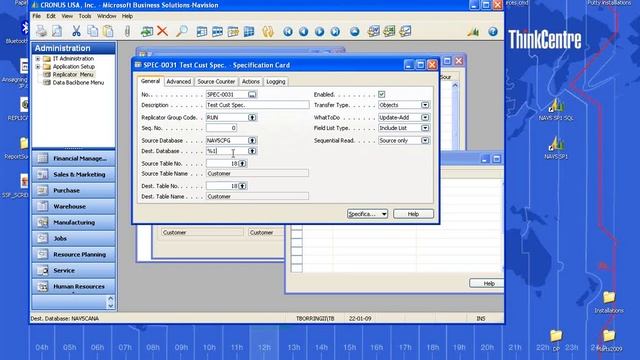Click the Flow Filter toolbar icon
This screenshot has width=640, height=360.
(x=233, y=31)
